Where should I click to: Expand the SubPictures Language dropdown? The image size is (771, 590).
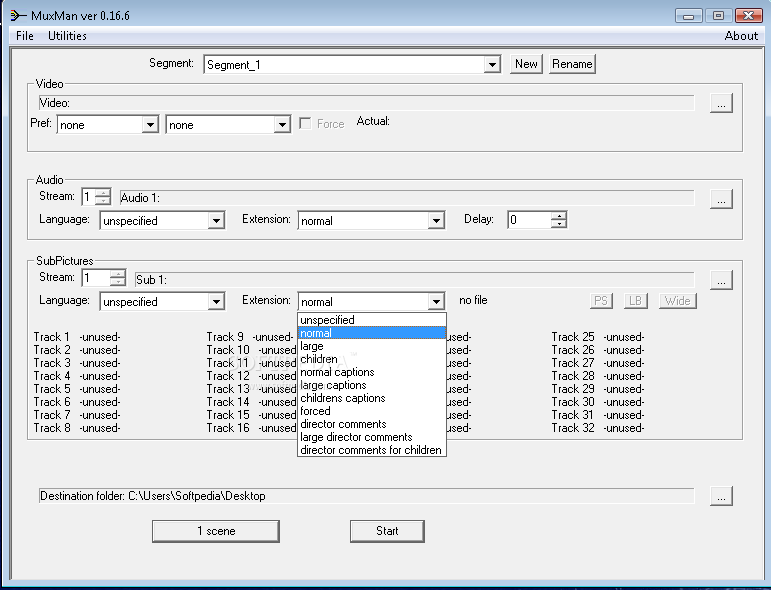[x=216, y=301]
